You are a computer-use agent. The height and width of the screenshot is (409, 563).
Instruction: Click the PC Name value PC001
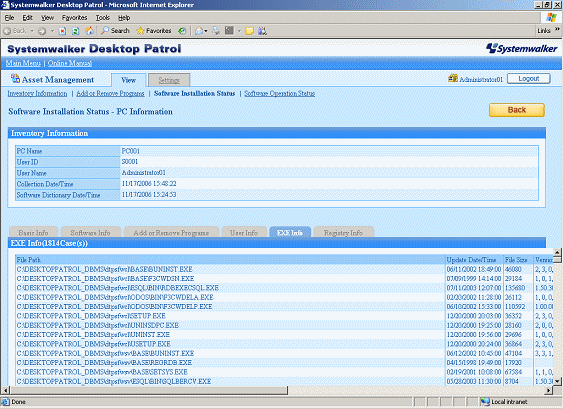tap(131, 151)
